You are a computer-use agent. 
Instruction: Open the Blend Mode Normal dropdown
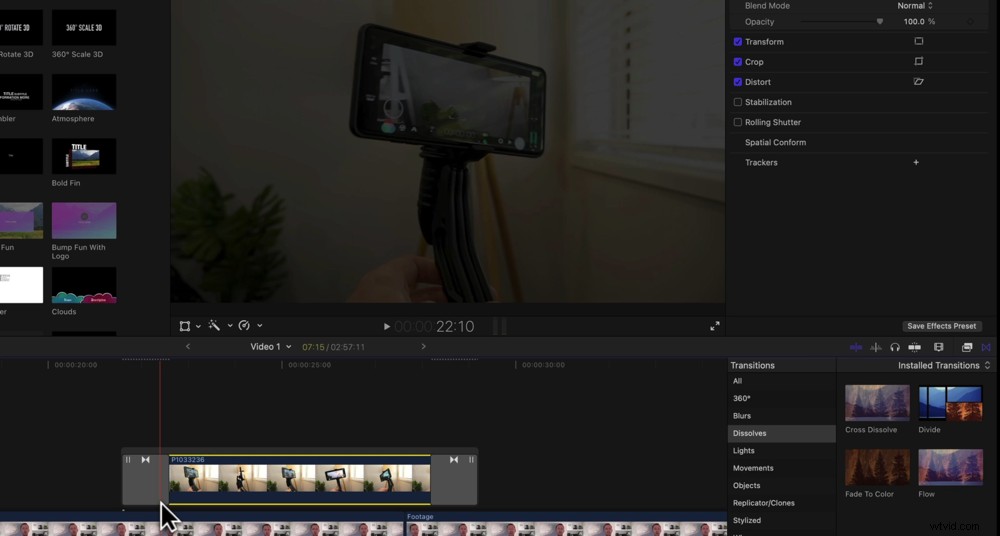pos(915,6)
